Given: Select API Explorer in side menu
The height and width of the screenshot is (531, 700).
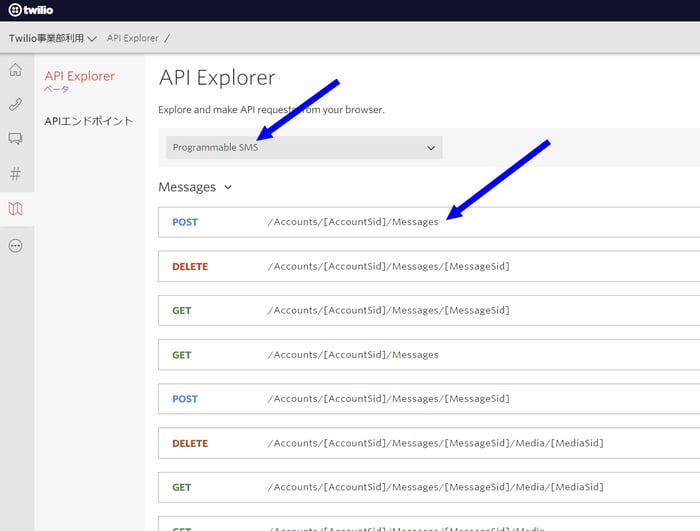Looking at the screenshot, I should [x=79, y=76].
